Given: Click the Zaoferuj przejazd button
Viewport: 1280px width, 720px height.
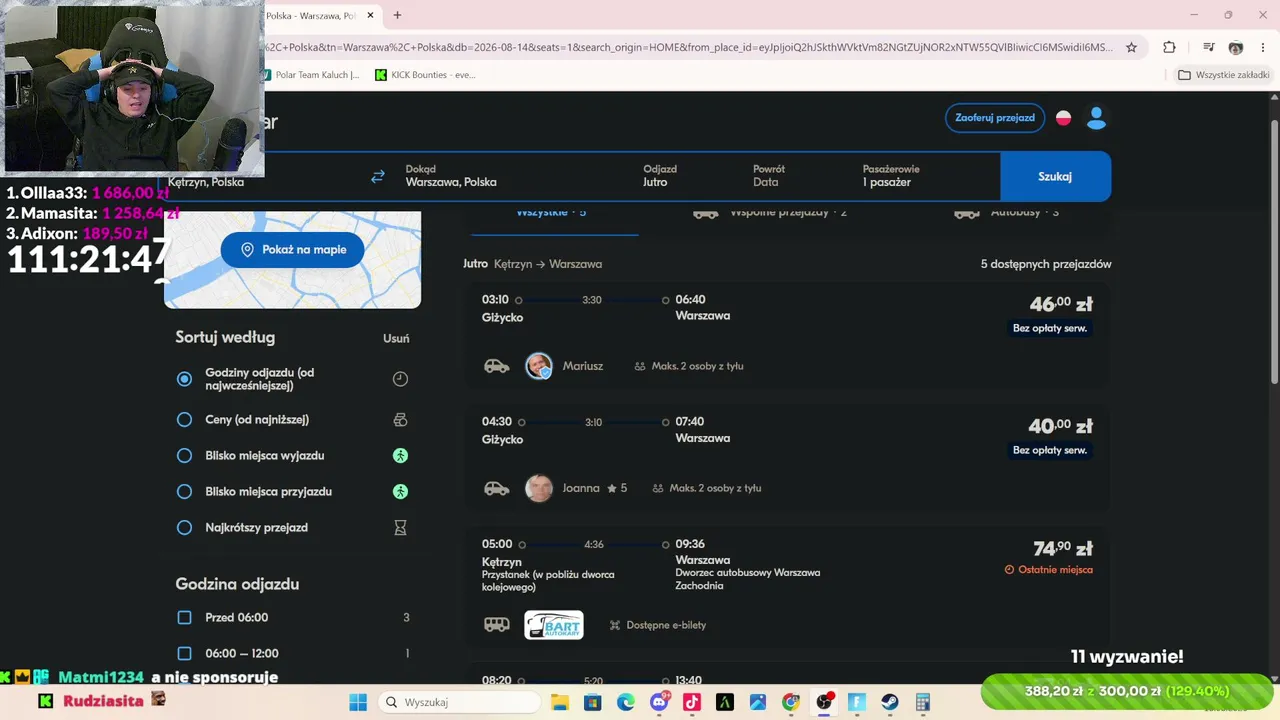Looking at the screenshot, I should click(x=995, y=118).
